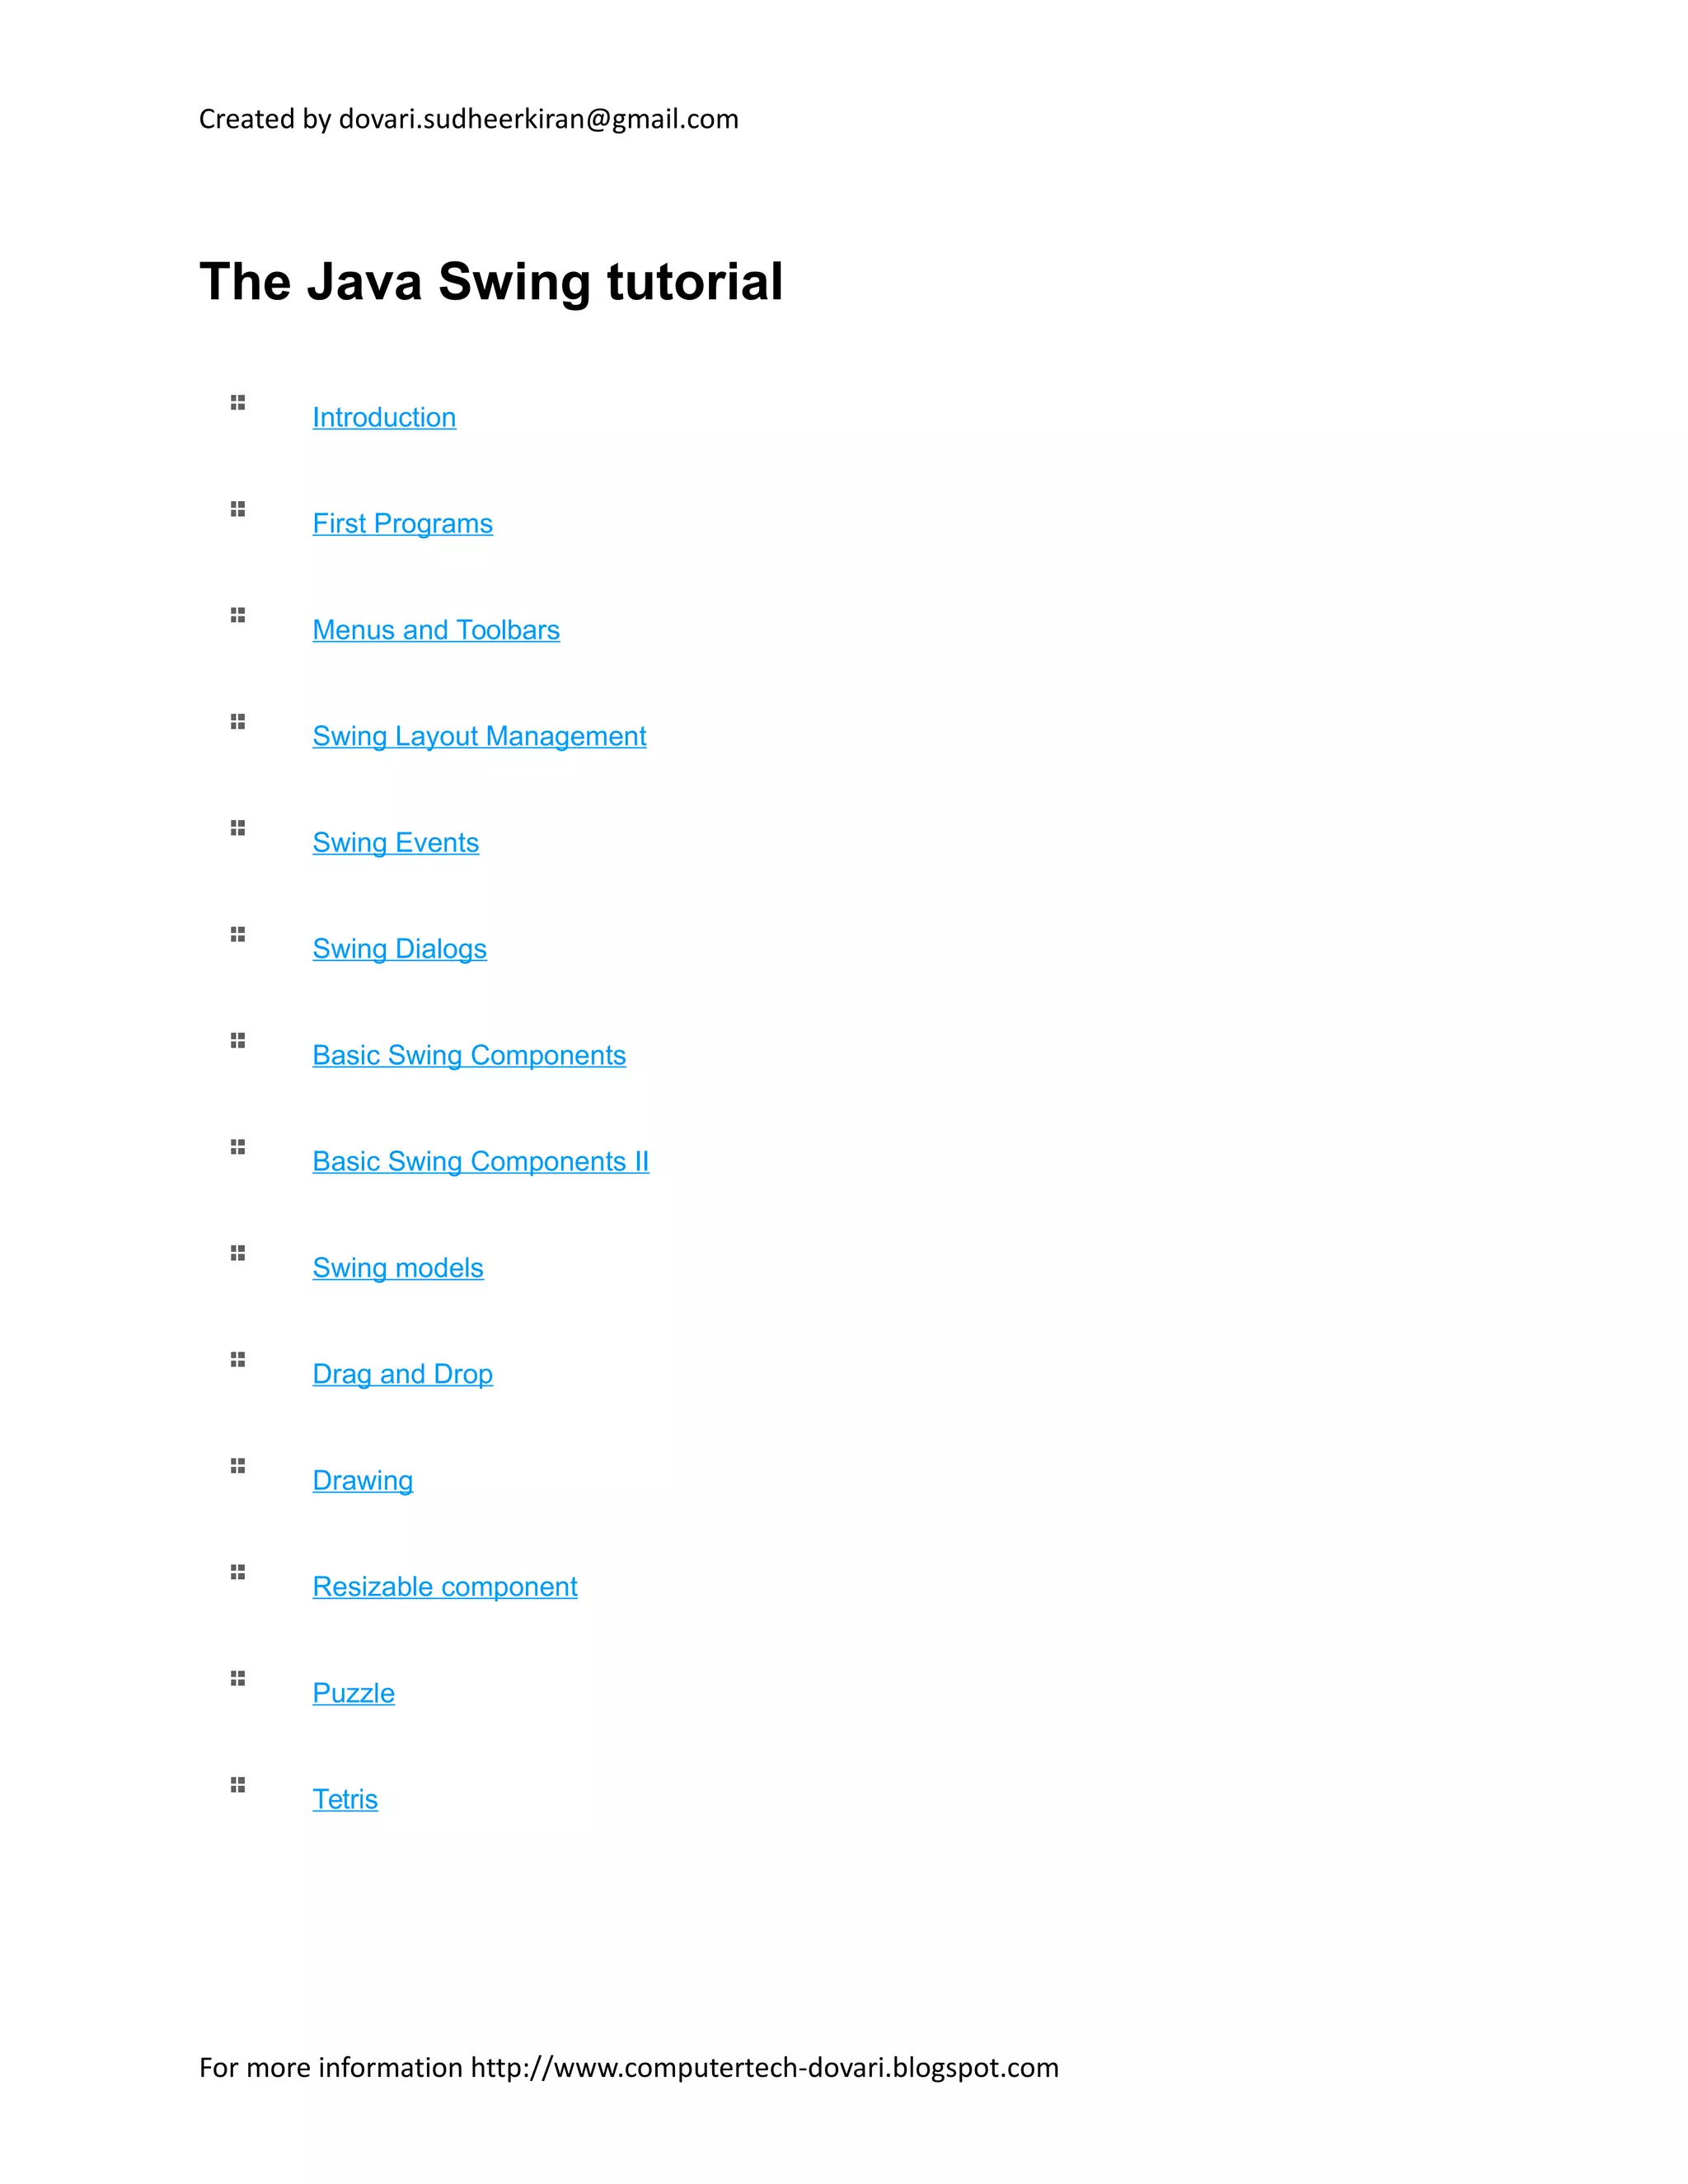
Task: Go to Menus and Toolbars link
Action: pos(436,630)
